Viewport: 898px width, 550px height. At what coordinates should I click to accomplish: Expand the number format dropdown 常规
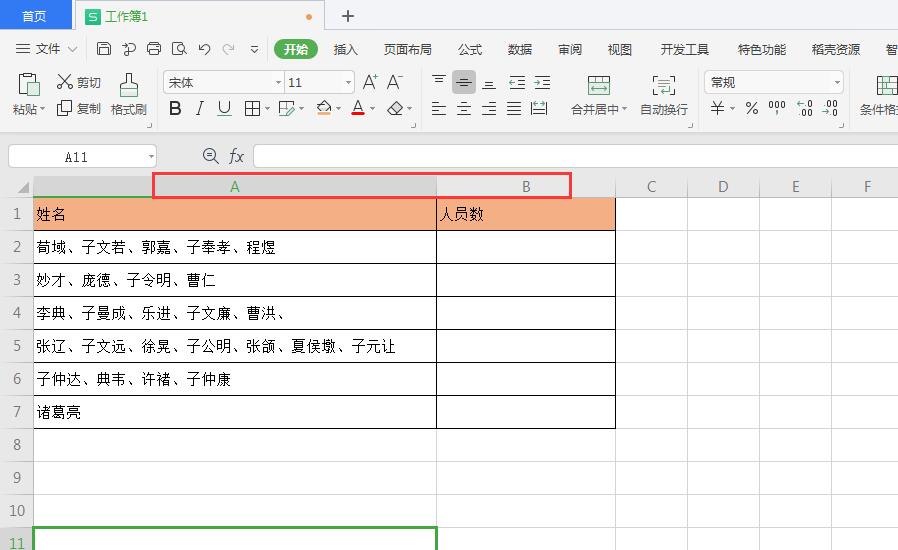point(837,82)
